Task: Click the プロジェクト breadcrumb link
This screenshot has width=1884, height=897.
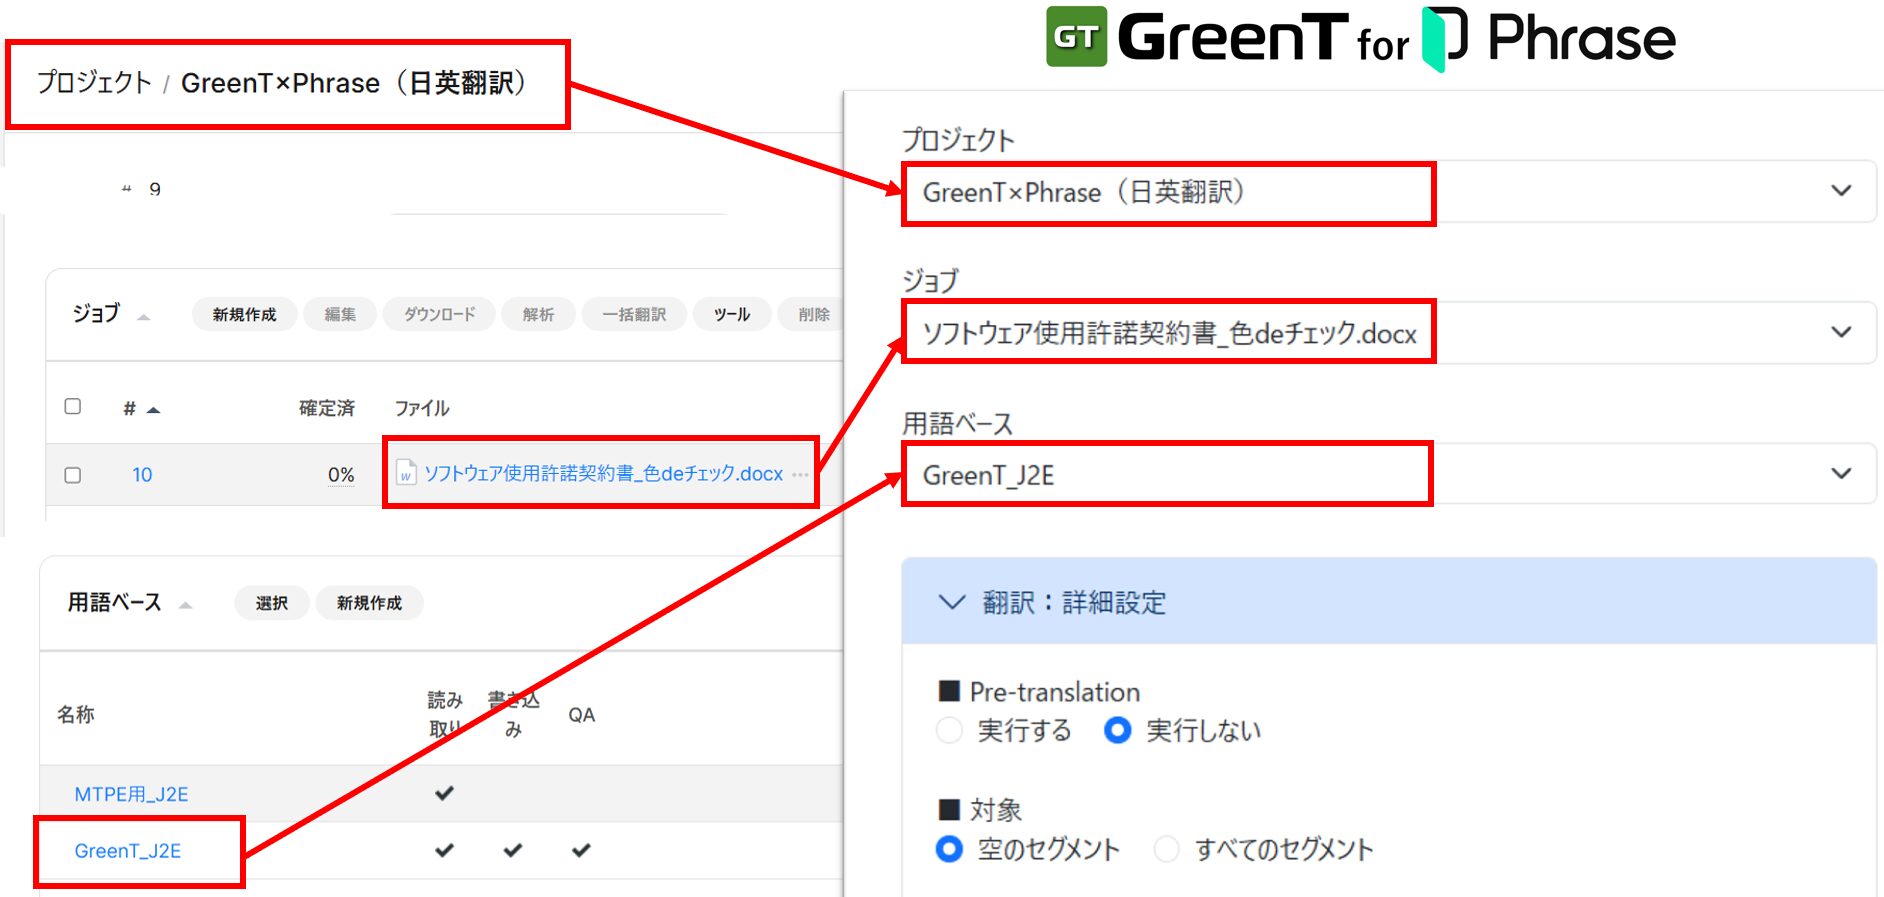Action: click(x=94, y=83)
